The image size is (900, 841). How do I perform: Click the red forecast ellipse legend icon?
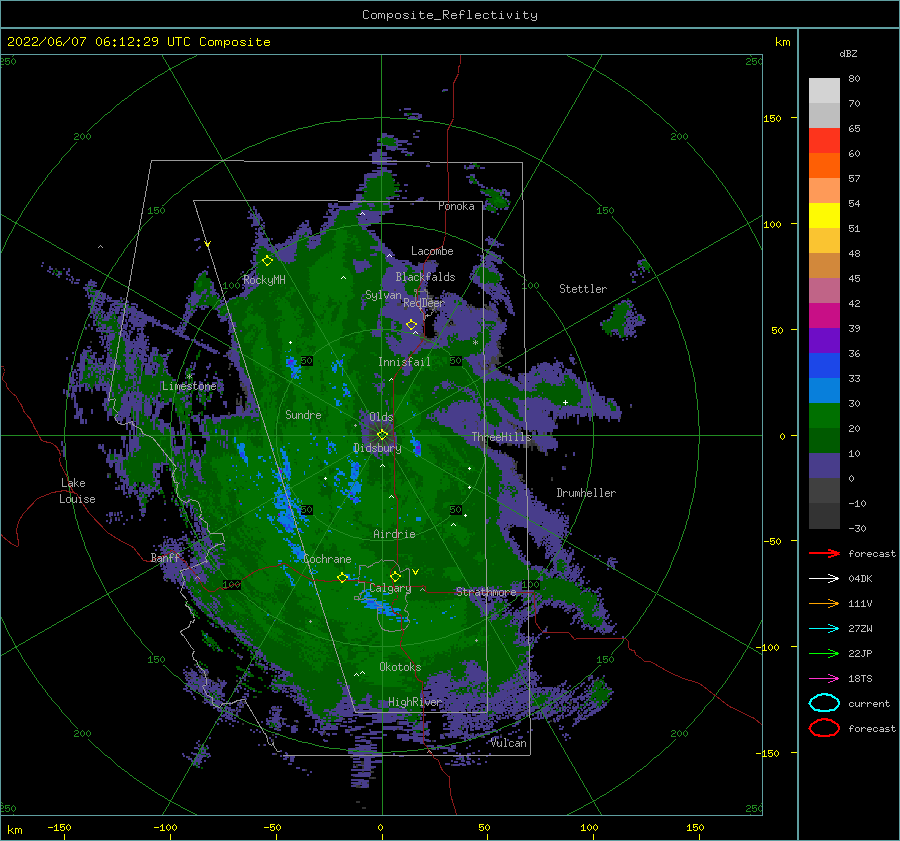point(824,728)
